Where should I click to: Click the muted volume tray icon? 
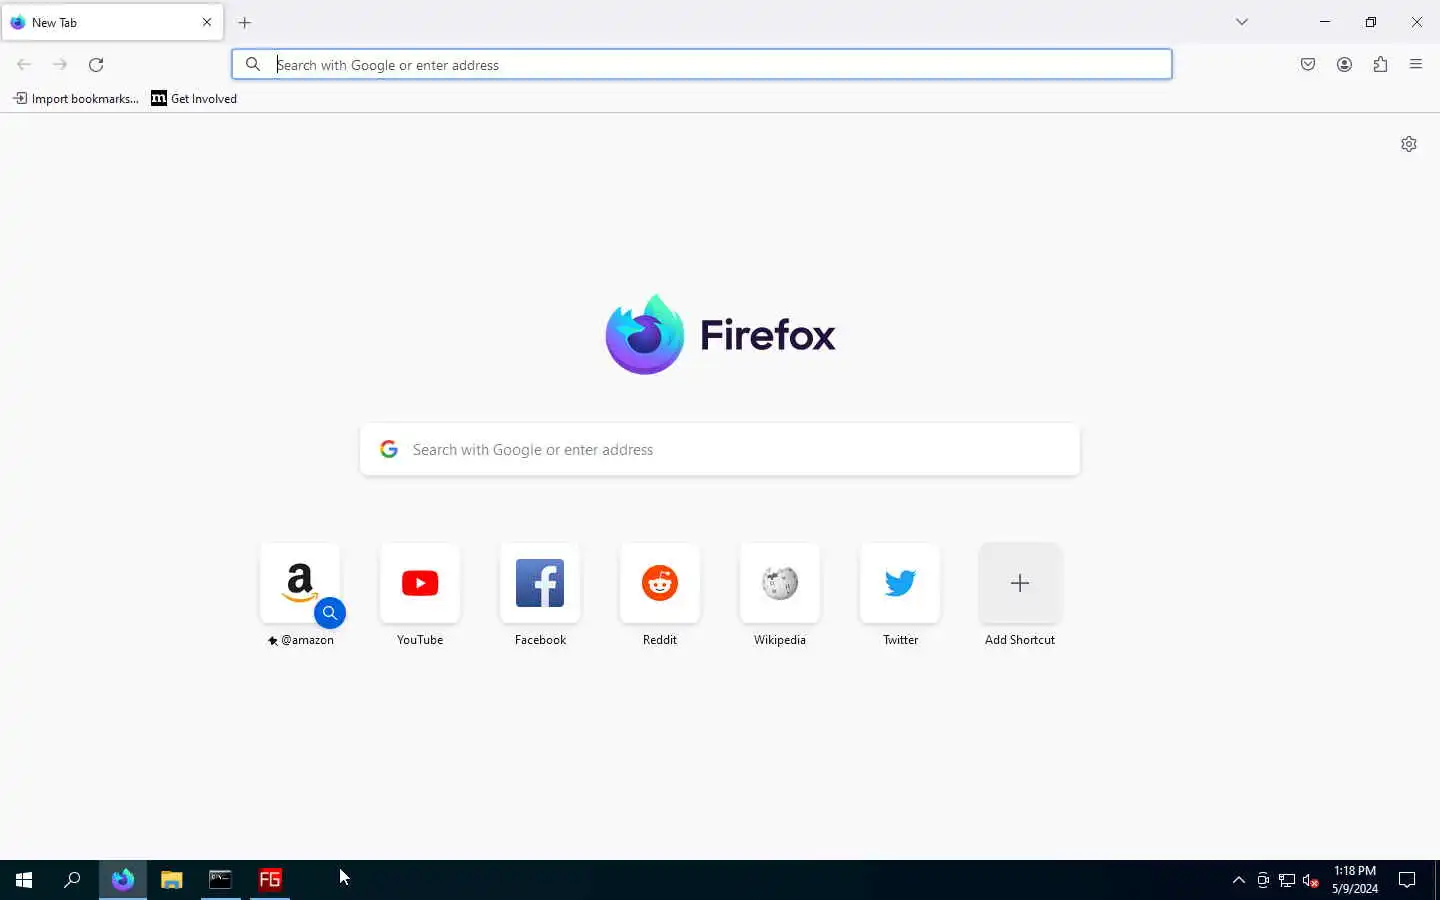click(1311, 880)
